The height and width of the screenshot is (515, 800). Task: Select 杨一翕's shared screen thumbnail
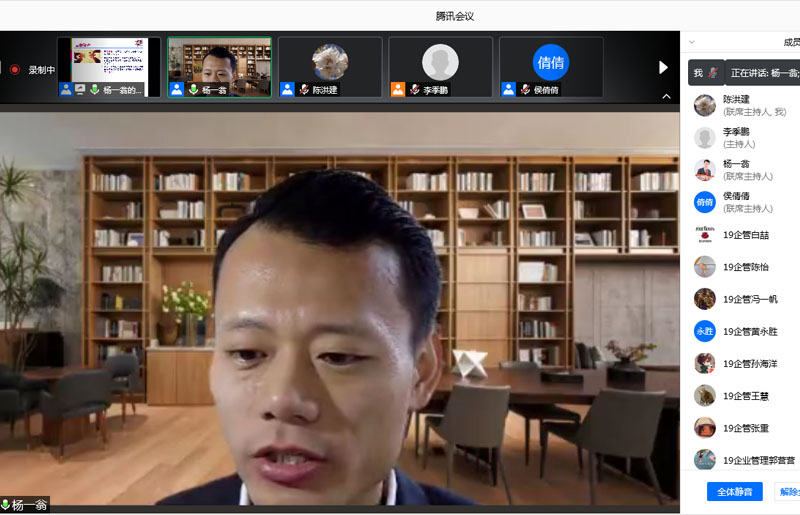point(109,67)
